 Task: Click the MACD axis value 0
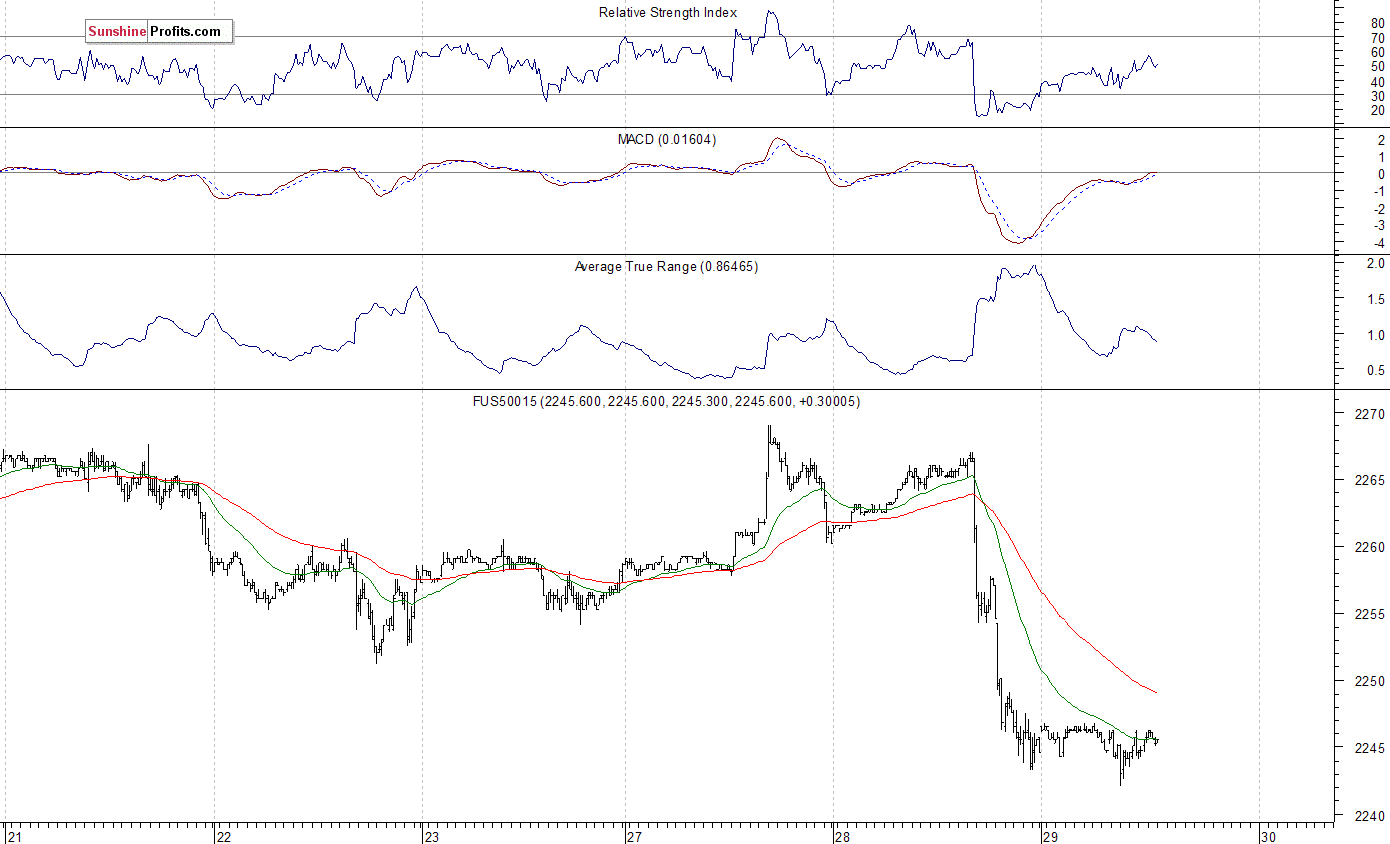coord(1381,174)
